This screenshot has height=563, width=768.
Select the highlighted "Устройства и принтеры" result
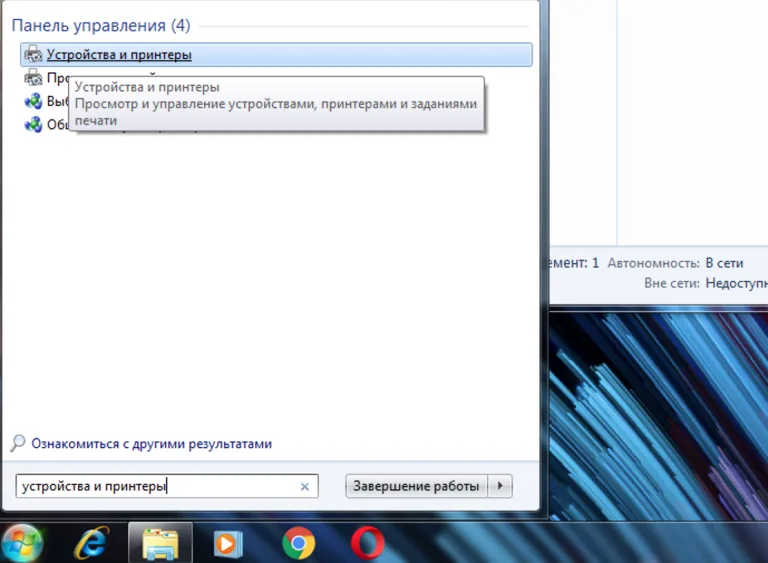click(x=276, y=54)
